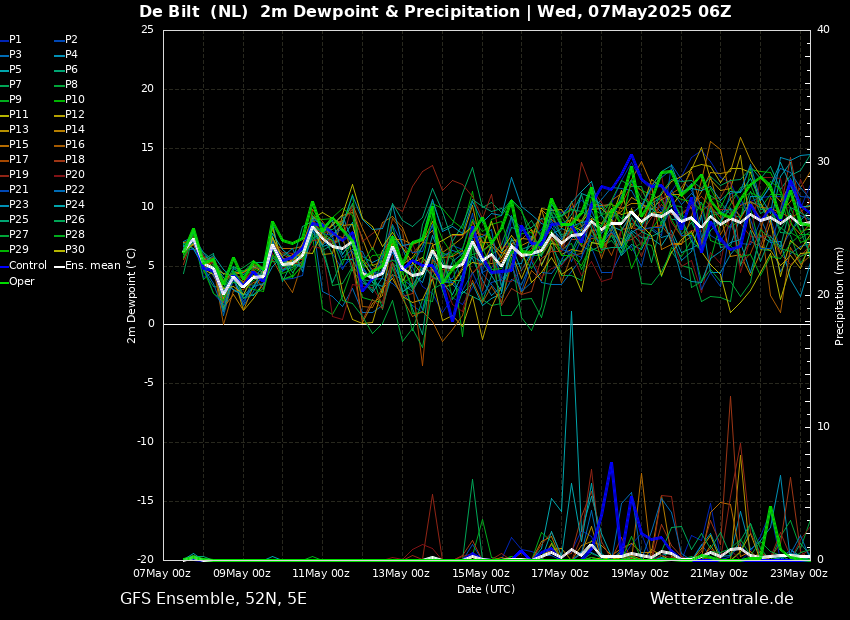850x620 pixels.
Task: Click the P26 legend entry
Action: pos(70,219)
